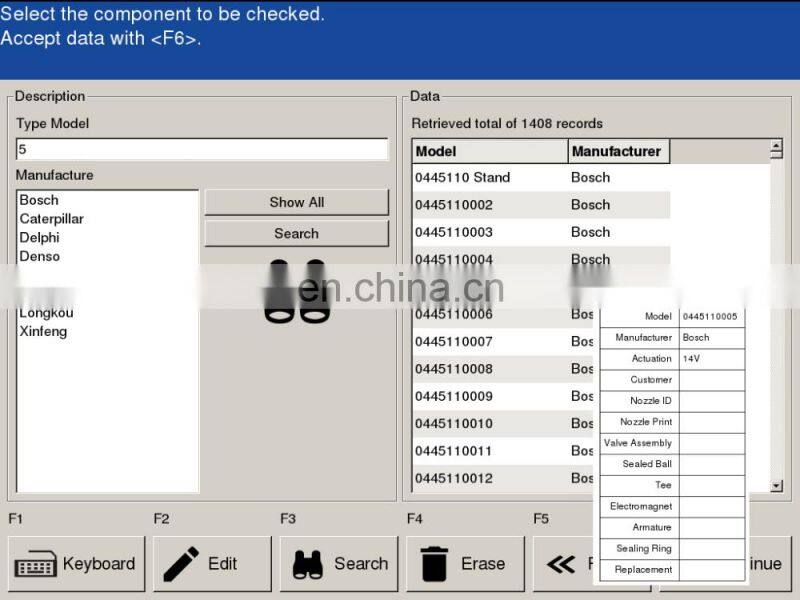Select Bosch in the Manufacture list
The image size is (800, 600).
pyautogui.click(x=39, y=200)
